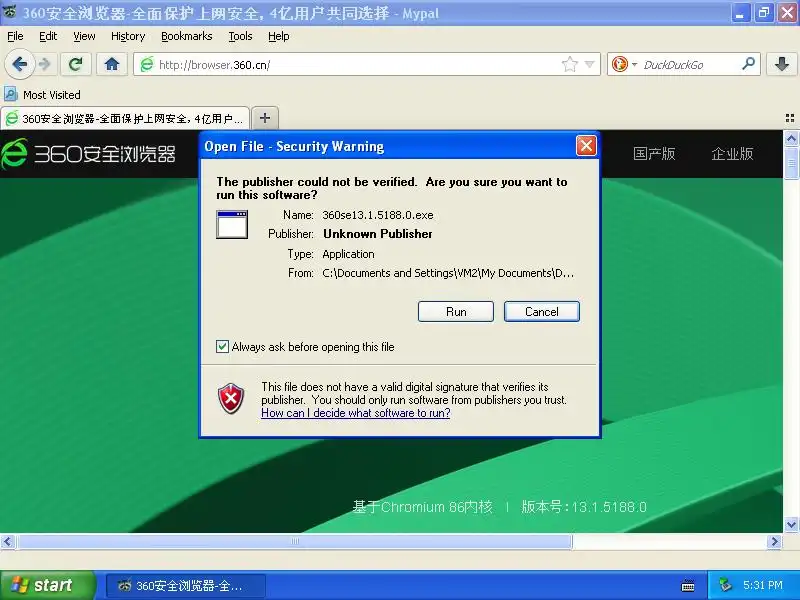
Task: Click the 版本号:13.1.5188.0 text
Action: [x=584, y=507]
